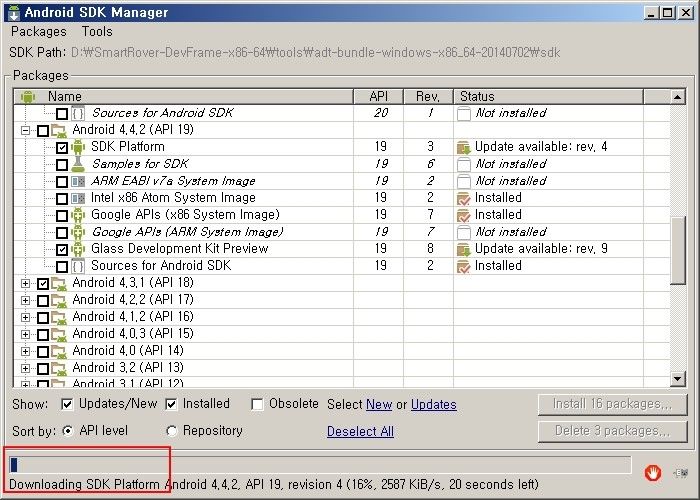700x500 pixels.
Task: Click the New link to select new packages
Action: pyautogui.click(x=379, y=404)
